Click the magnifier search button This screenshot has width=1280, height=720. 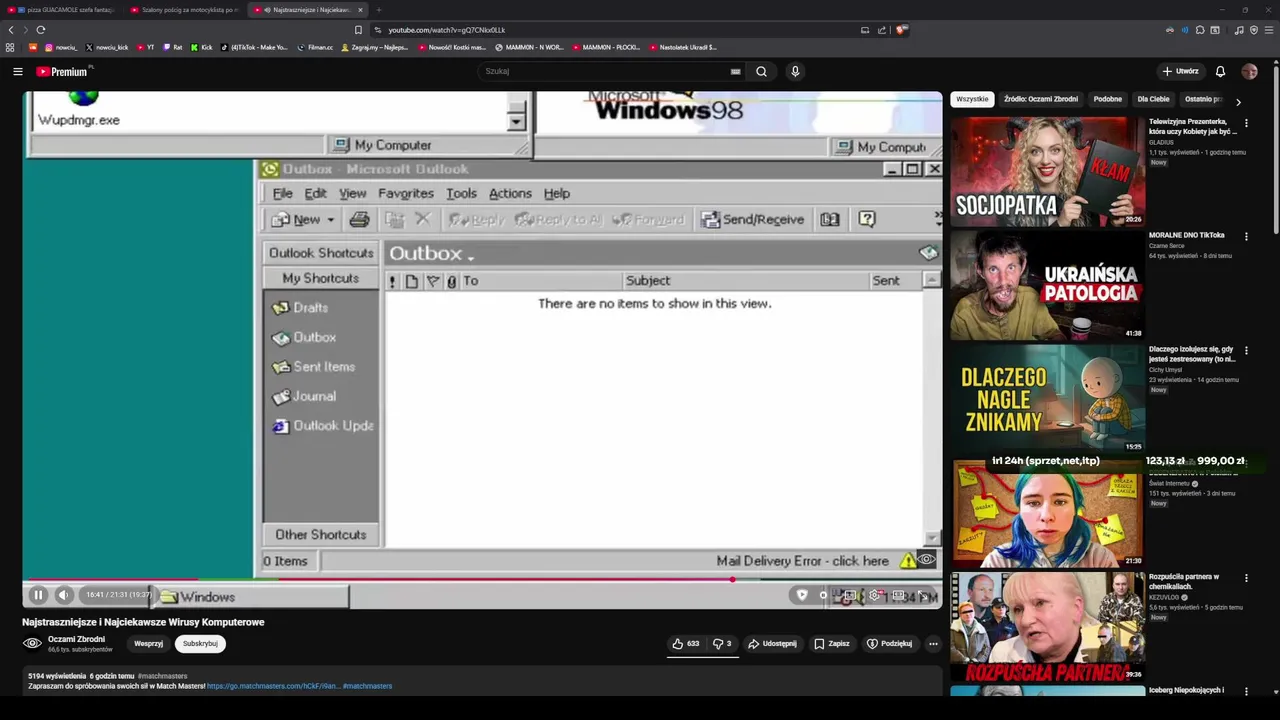pos(762,71)
